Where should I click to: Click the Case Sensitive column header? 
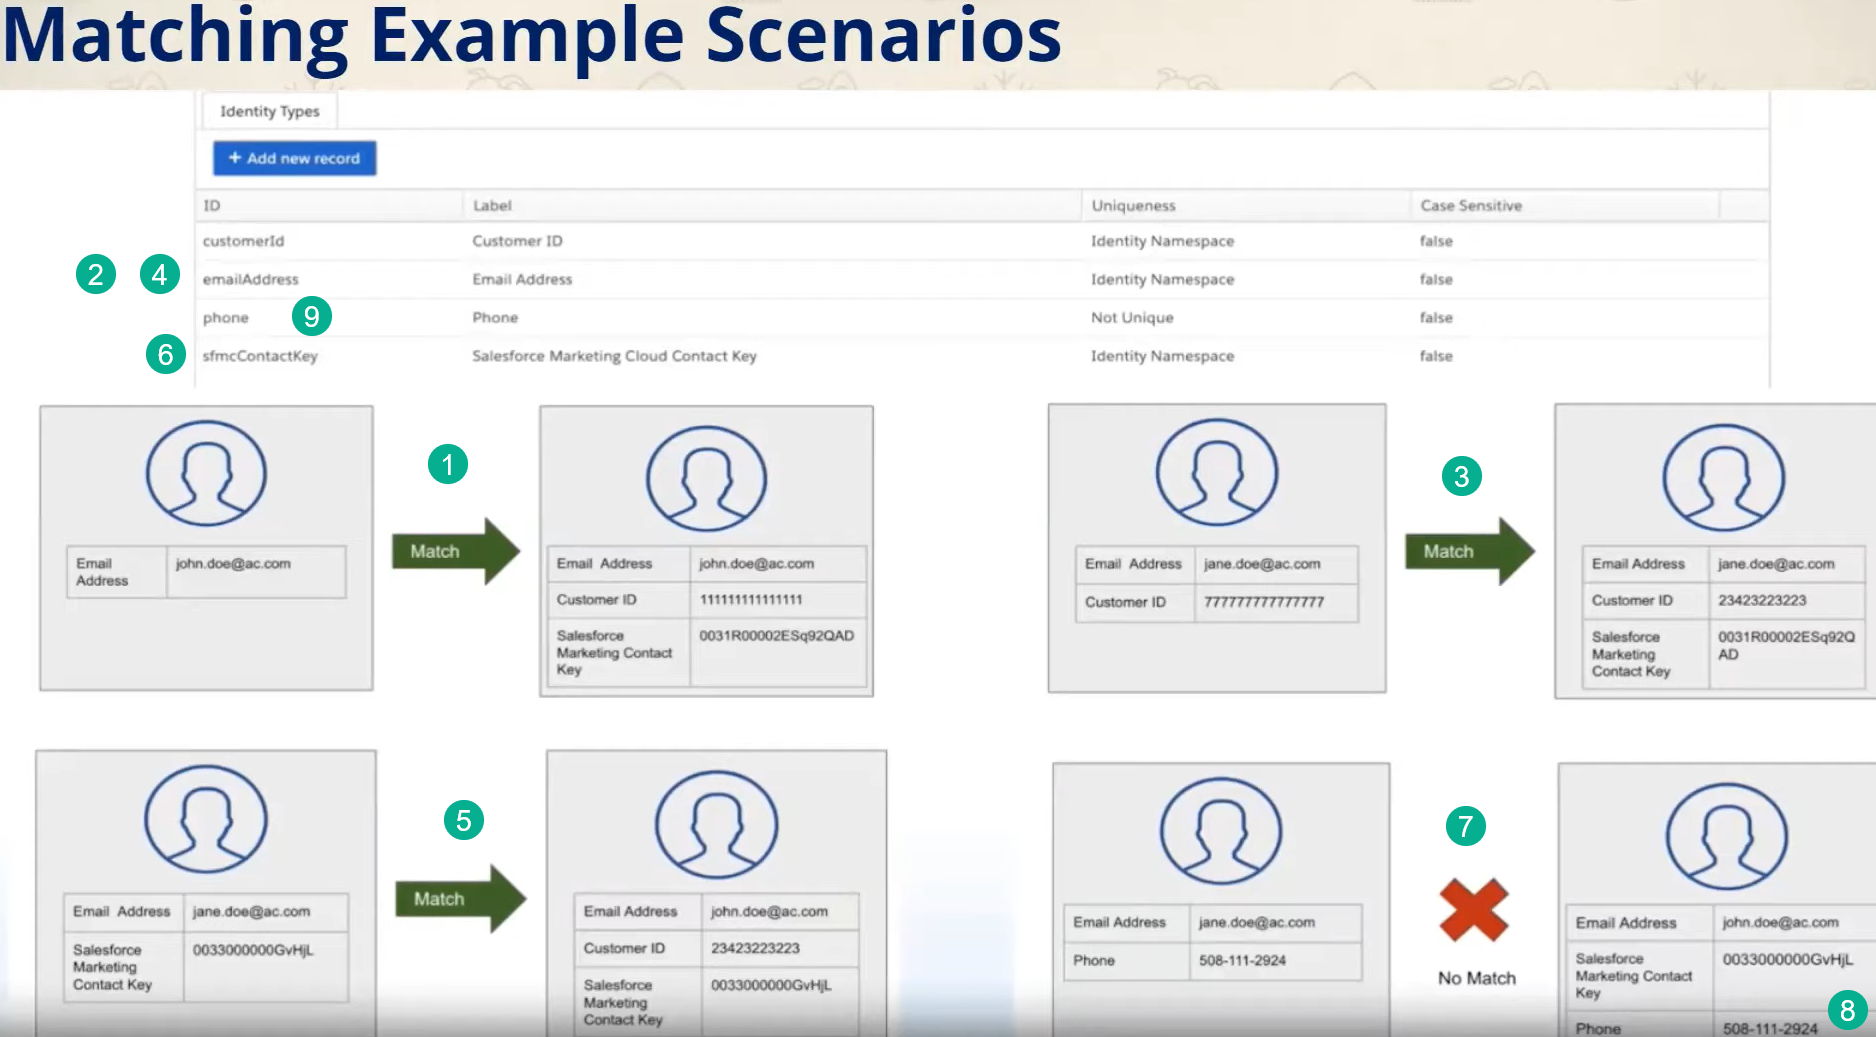(x=1472, y=205)
